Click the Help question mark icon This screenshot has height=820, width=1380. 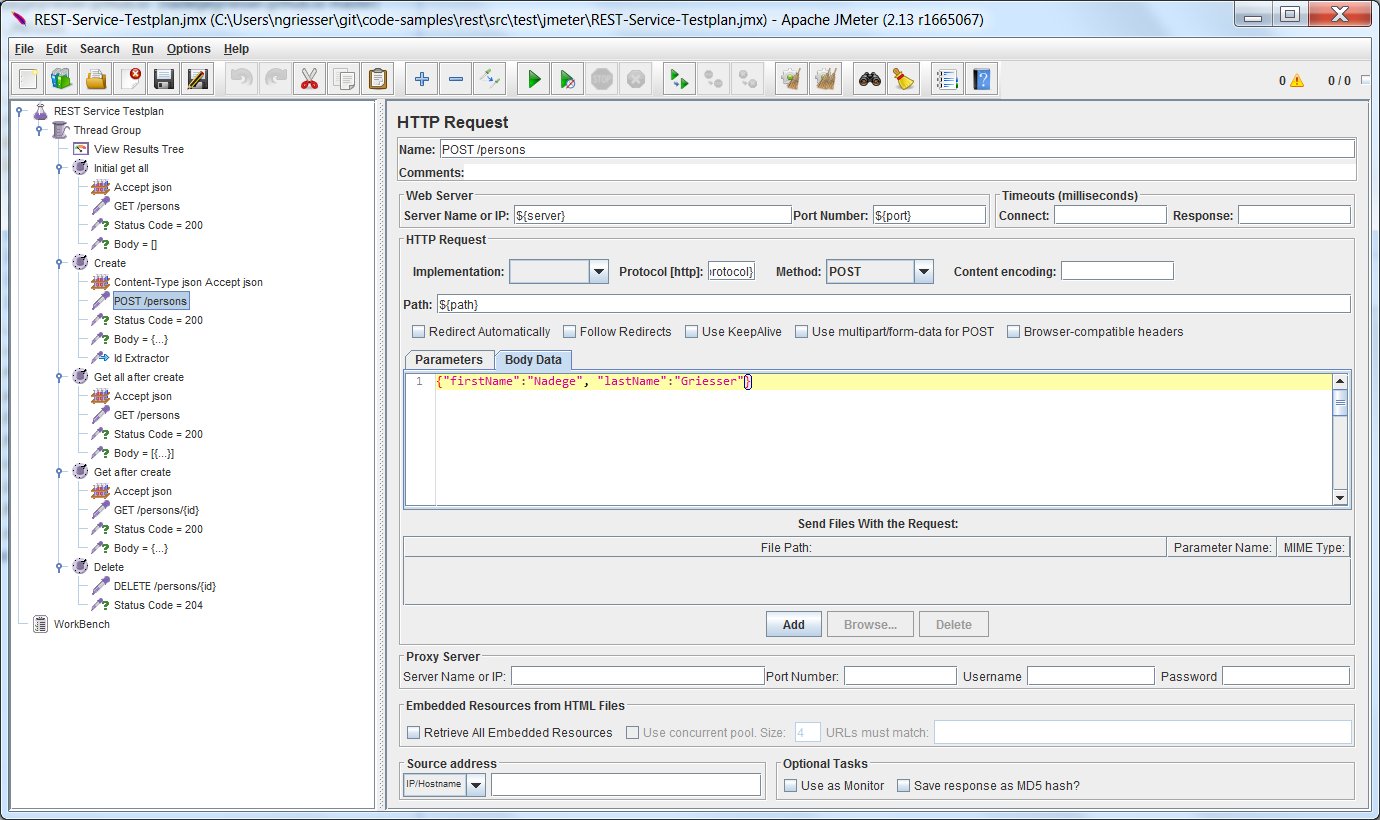[981, 79]
